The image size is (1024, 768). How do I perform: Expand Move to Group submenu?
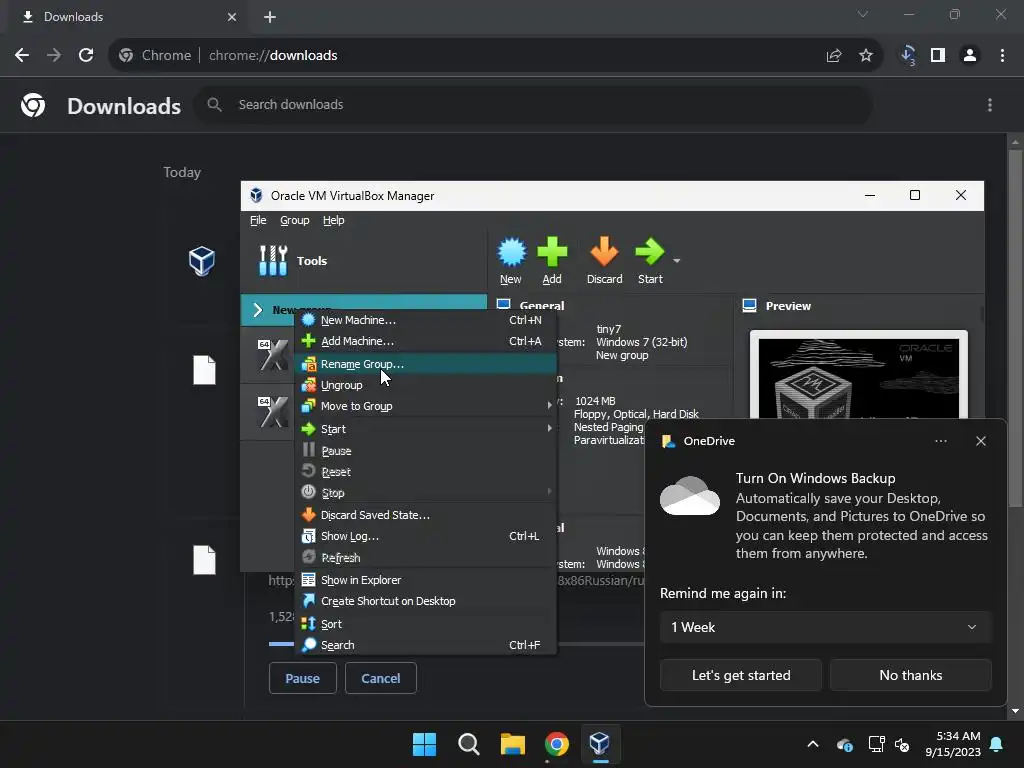click(425, 406)
